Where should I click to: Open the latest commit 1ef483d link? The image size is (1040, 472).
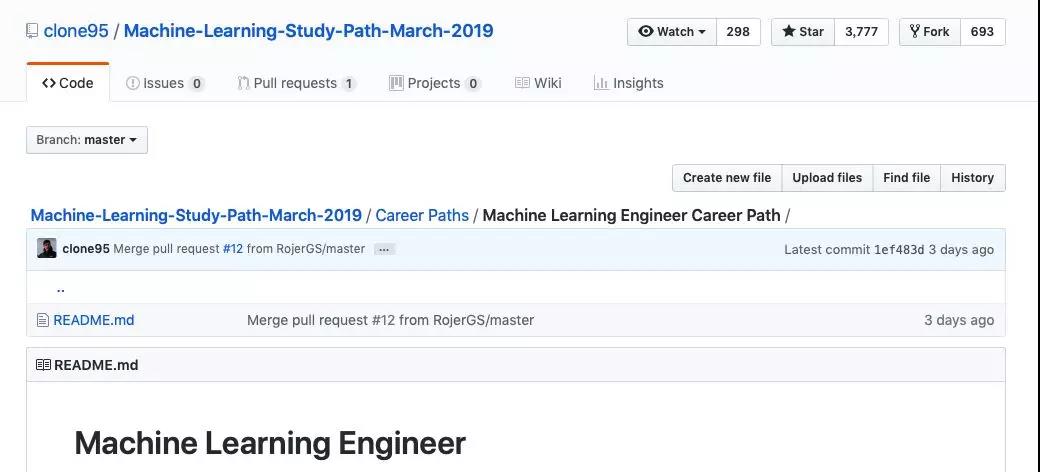pos(899,249)
